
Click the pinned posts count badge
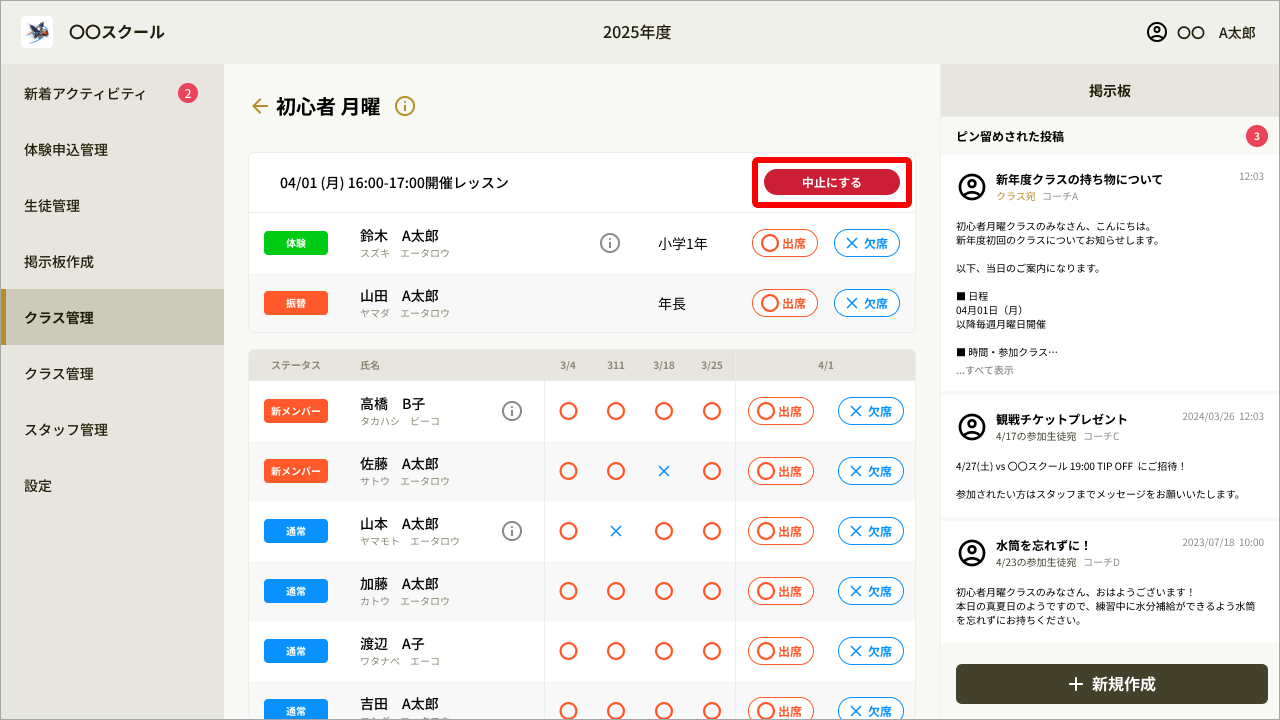point(1256,136)
